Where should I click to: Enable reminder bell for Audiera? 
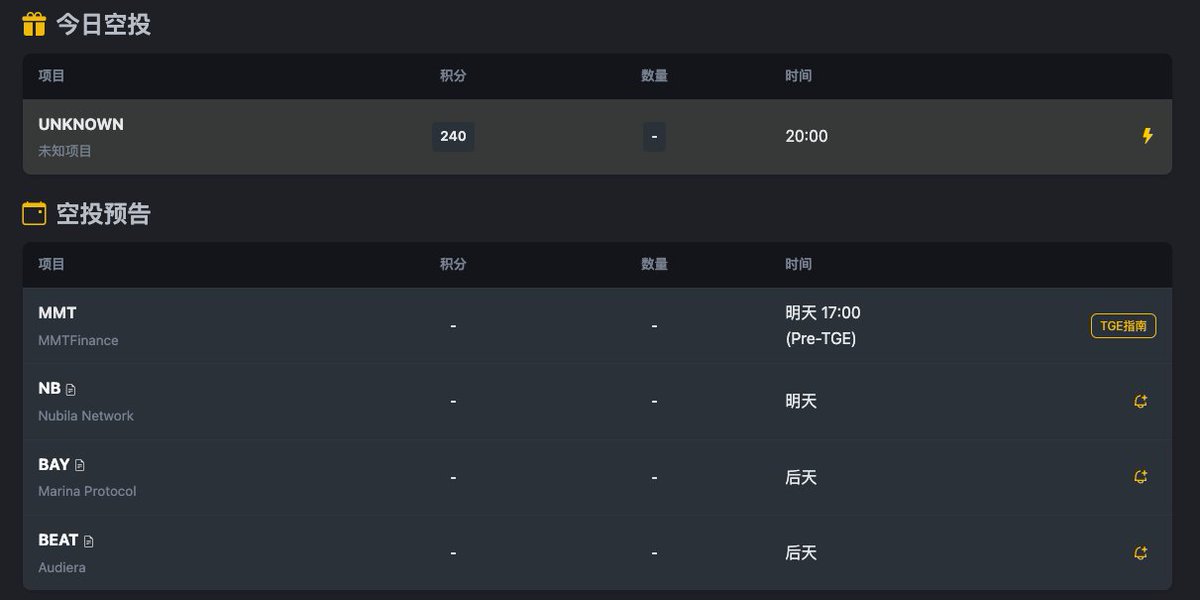[x=1140, y=553]
